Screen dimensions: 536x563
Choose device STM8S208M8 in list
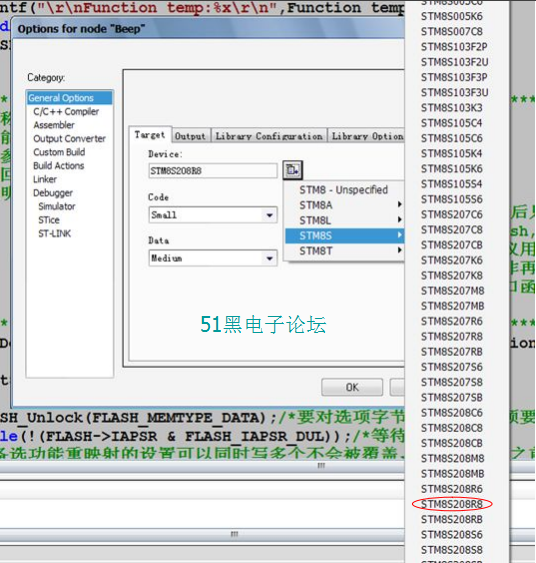(x=453, y=459)
